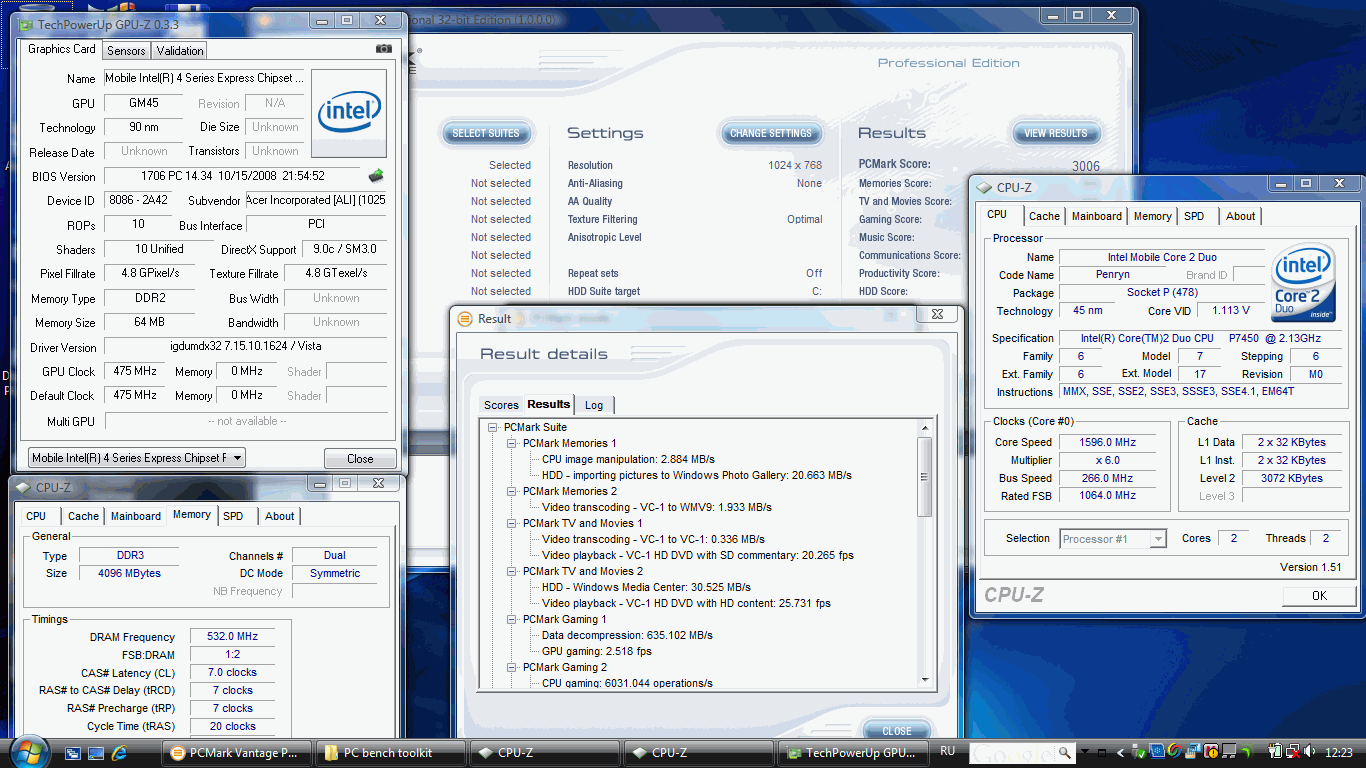The width and height of the screenshot is (1366, 768).
Task: Collapse the PCMark Gaming 2 node
Action: coord(512,667)
